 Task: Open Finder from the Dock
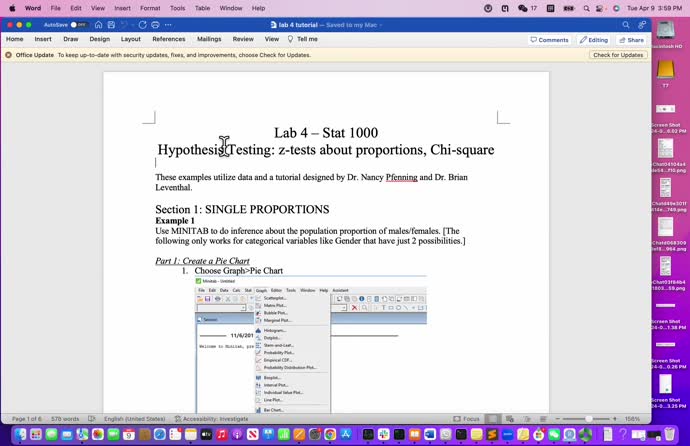click(20, 435)
